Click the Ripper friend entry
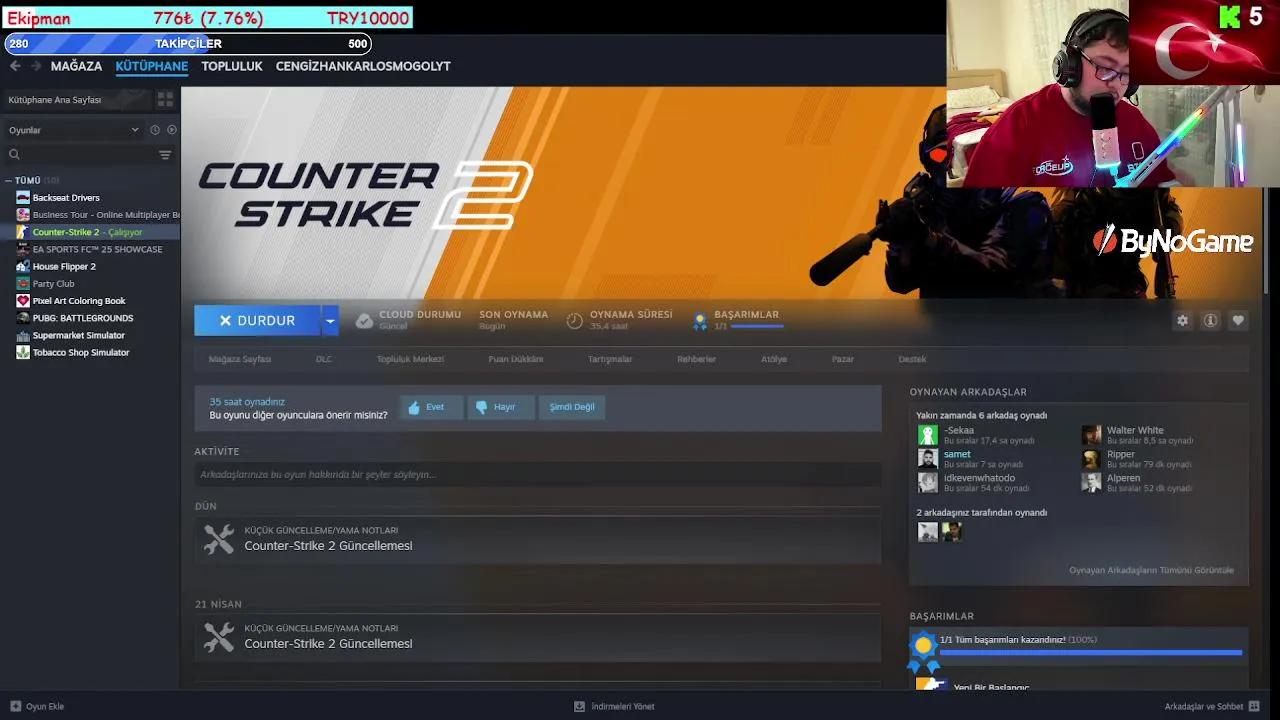This screenshot has height=720, width=1280. coord(1138,459)
